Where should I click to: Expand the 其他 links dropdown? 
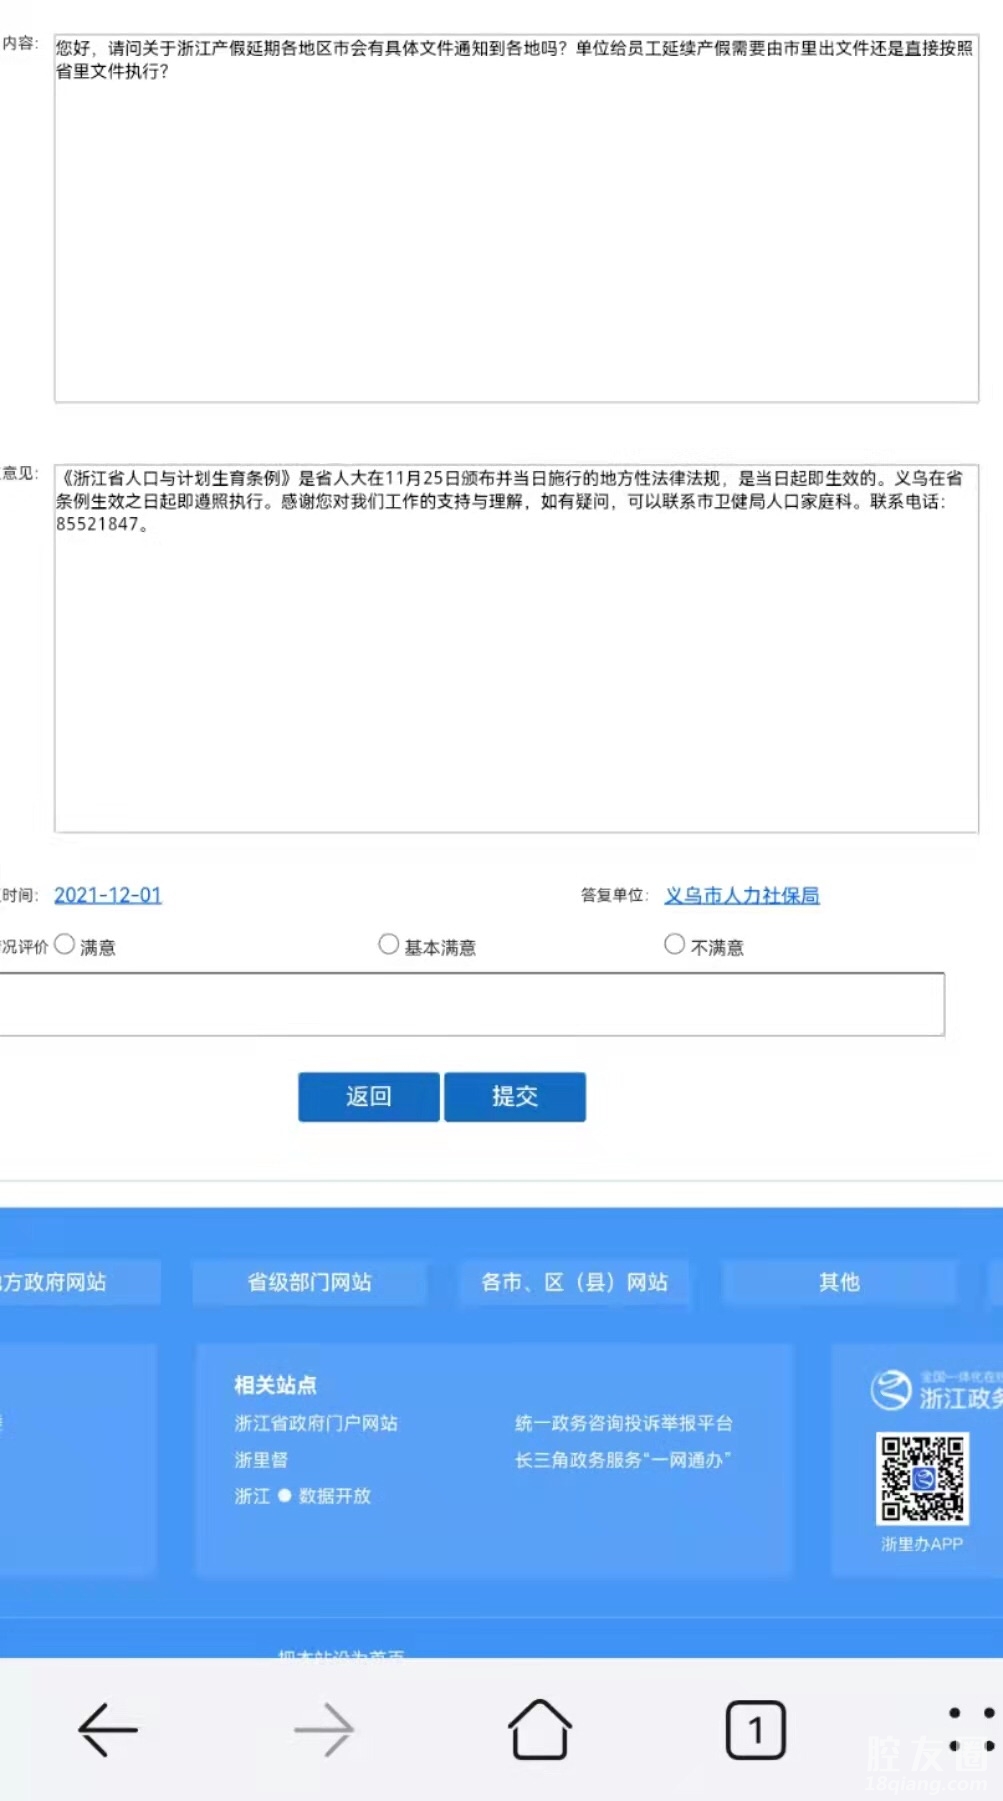[x=839, y=1282]
